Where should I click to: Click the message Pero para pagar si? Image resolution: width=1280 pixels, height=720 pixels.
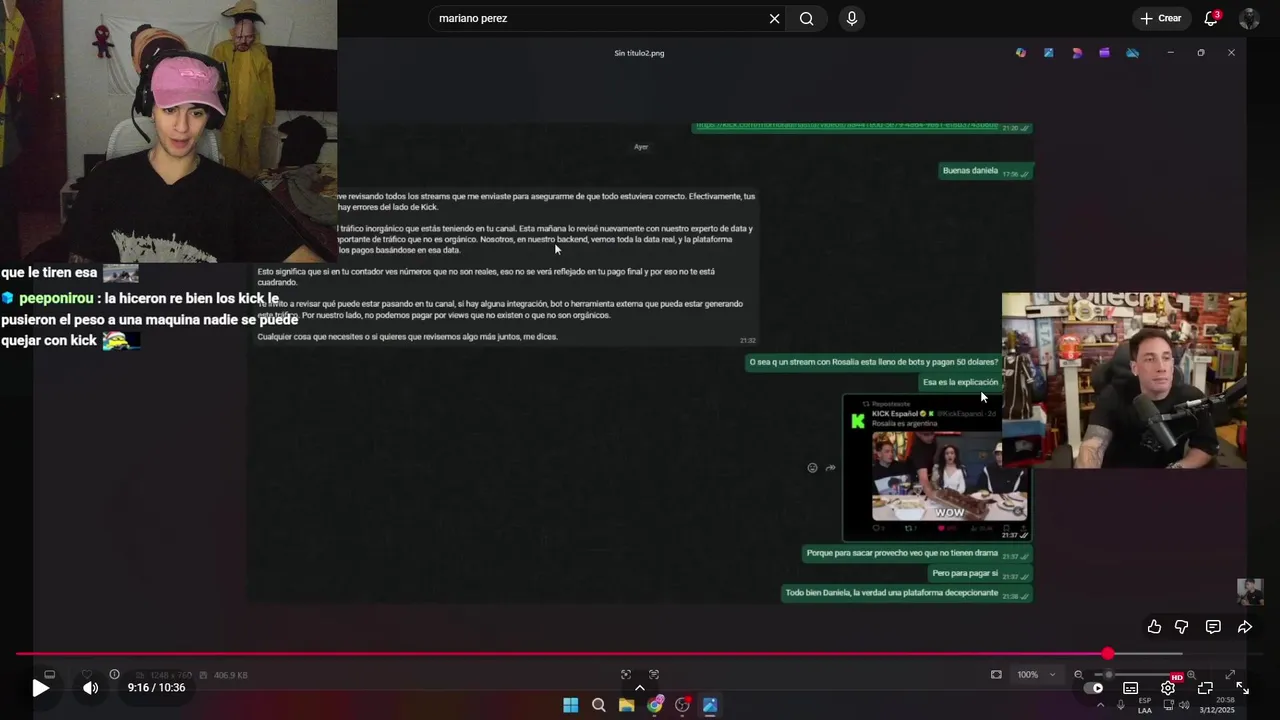point(979,574)
